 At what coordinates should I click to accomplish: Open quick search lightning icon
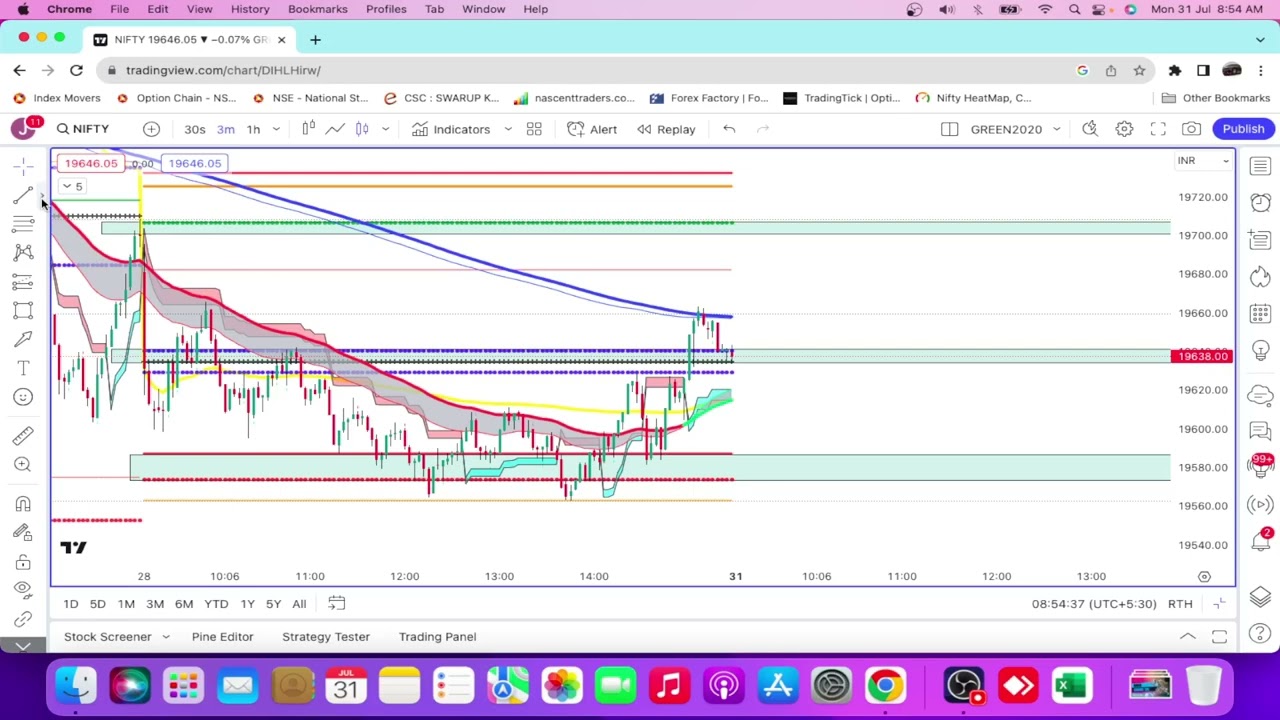[1090, 129]
